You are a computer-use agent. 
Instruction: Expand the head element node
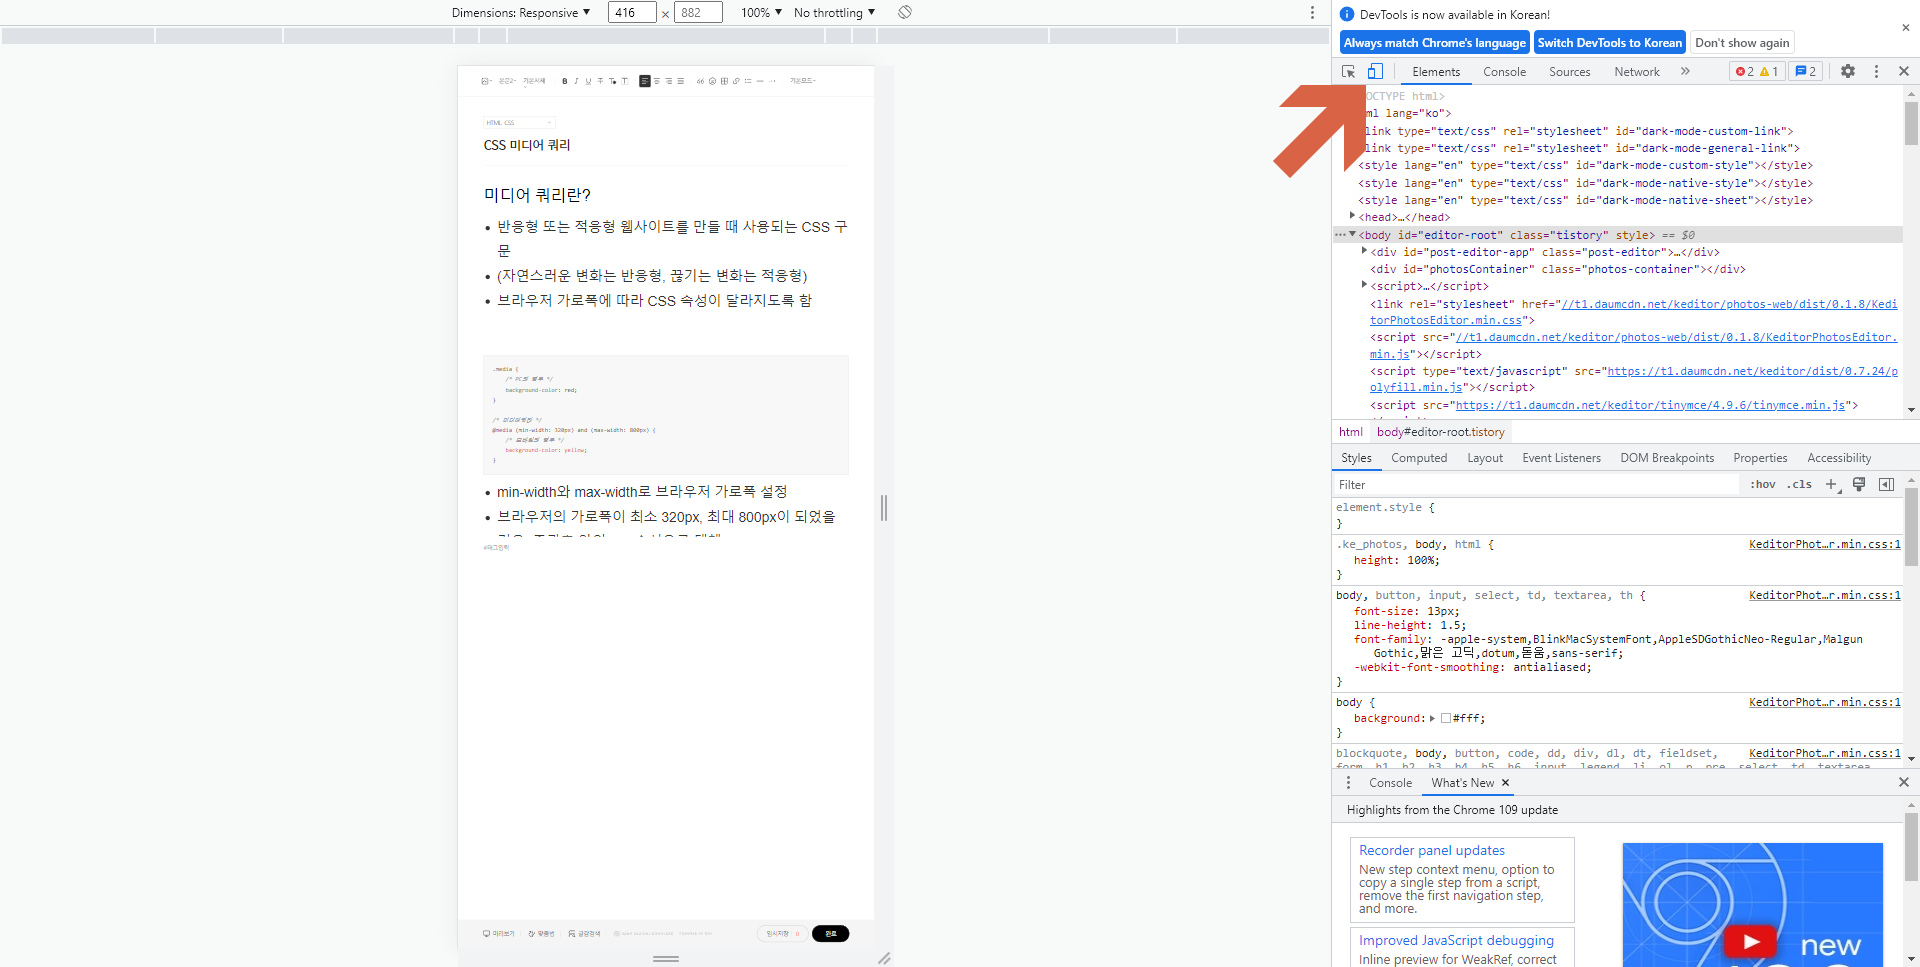(x=1352, y=216)
